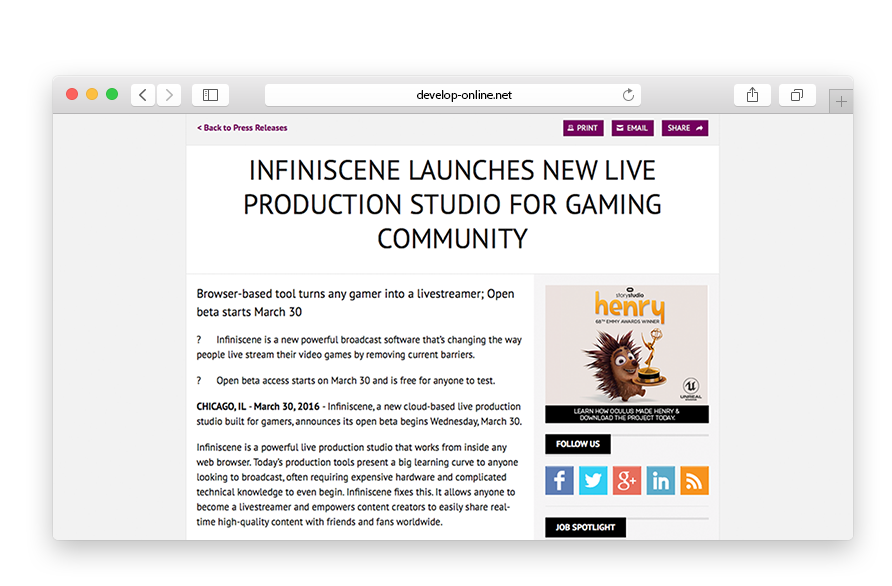Open the Facebook page via Follow Us icon
Image resolution: width=892 pixels, height=586 pixels.
[x=559, y=481]
